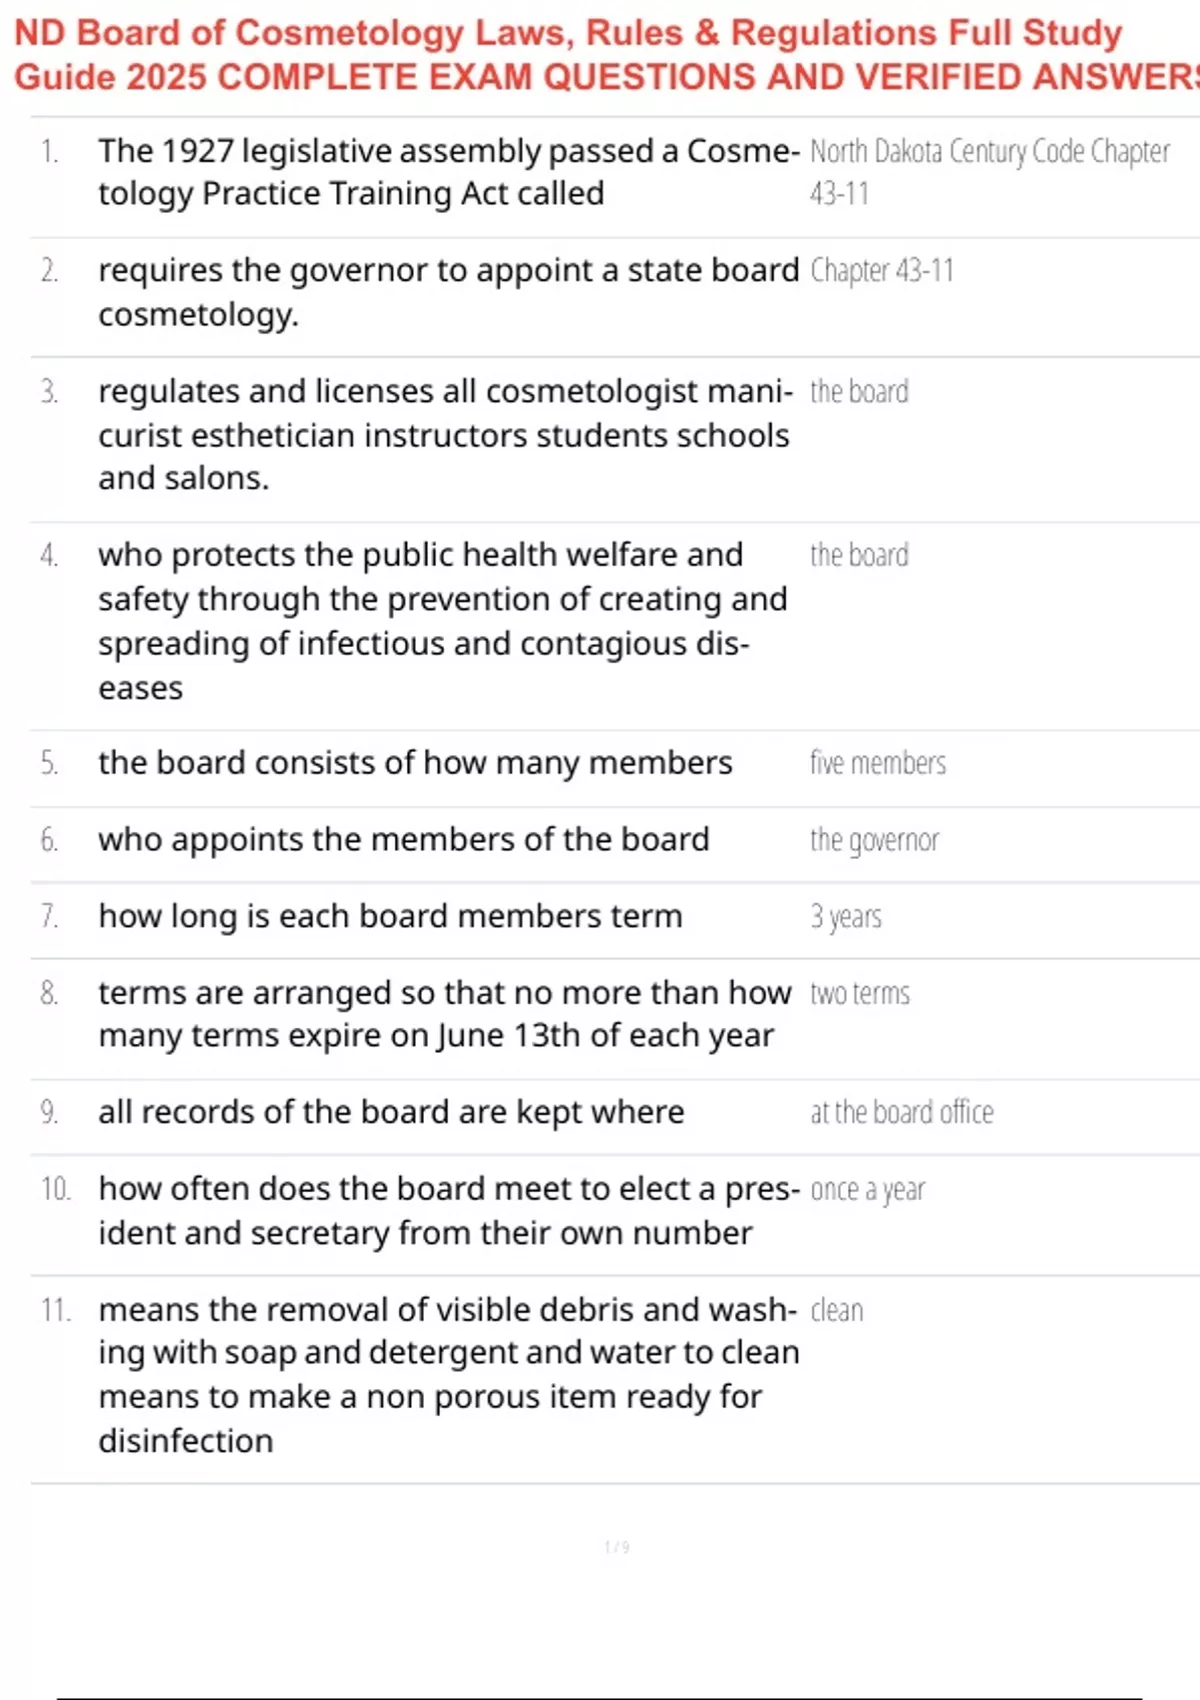Click the '3 years' answer

click(x=845, y=917)
